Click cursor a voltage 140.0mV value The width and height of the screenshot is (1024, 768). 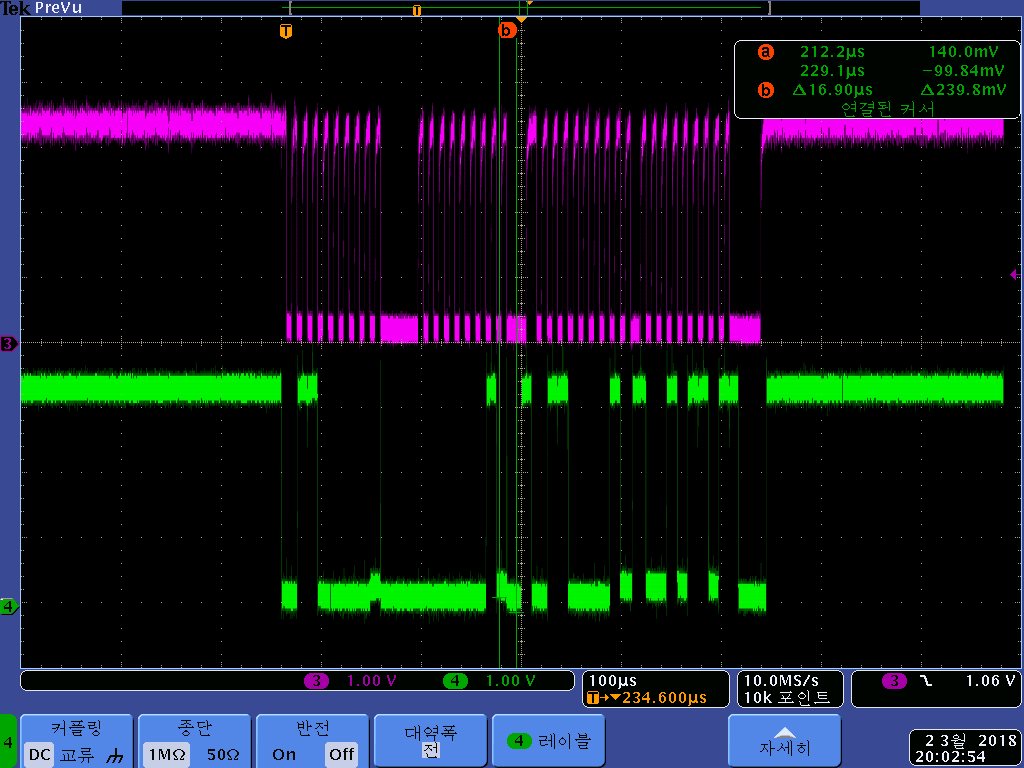coord(963,52)
